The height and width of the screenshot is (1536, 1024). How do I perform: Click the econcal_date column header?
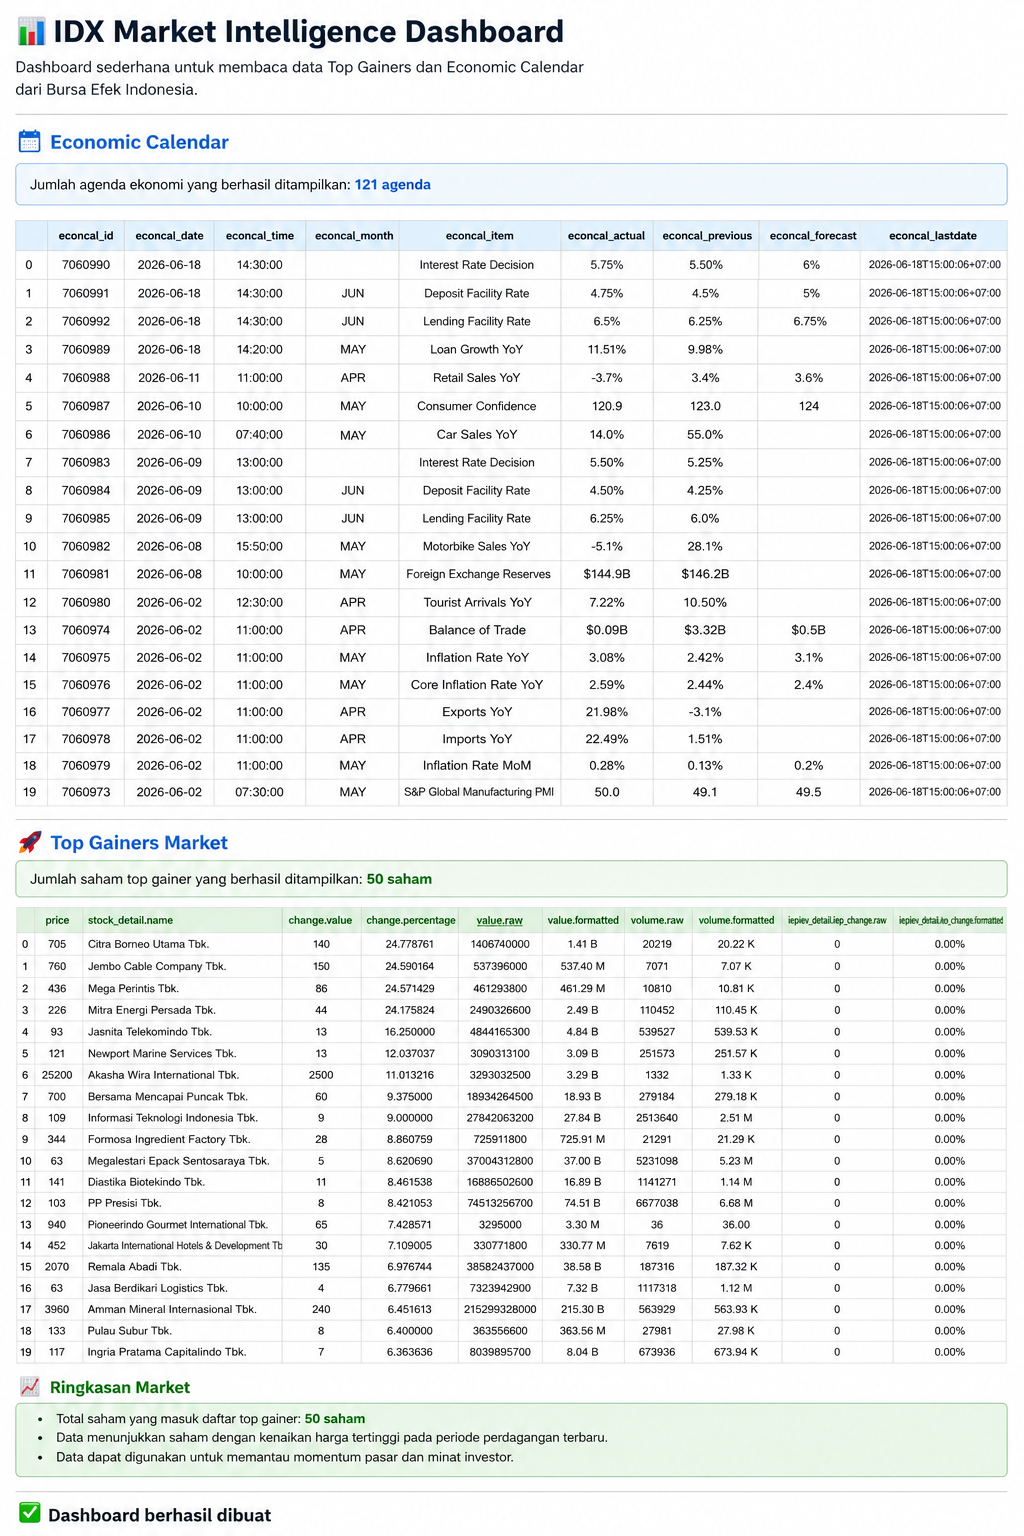169,236
